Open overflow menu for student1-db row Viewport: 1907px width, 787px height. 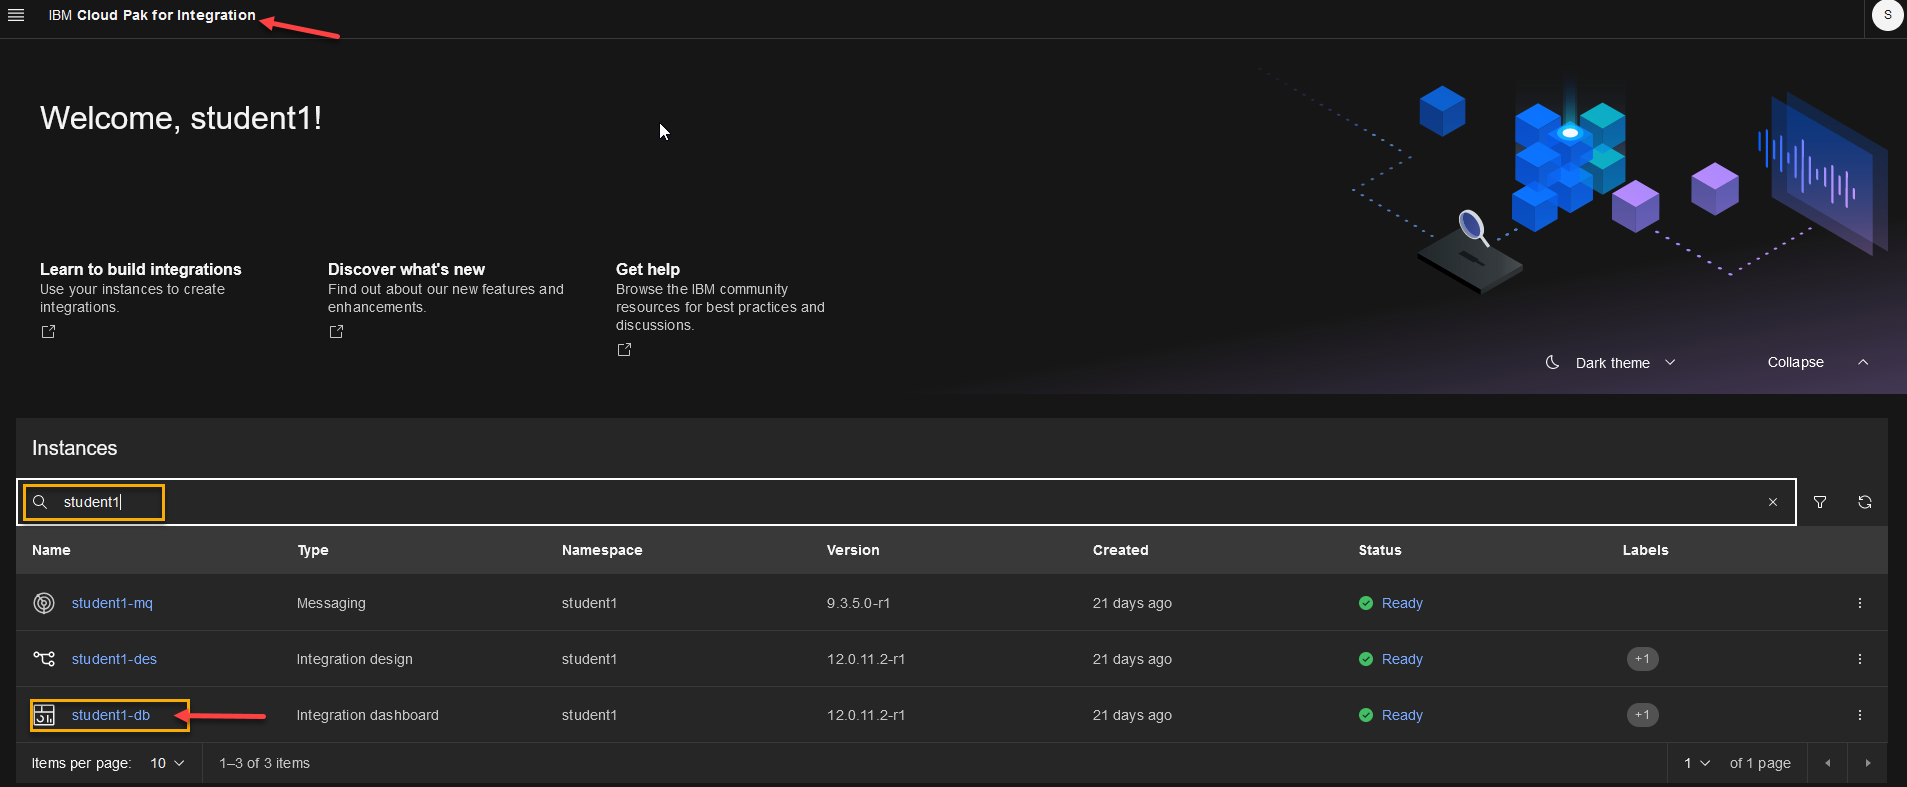coord(1860,715)
